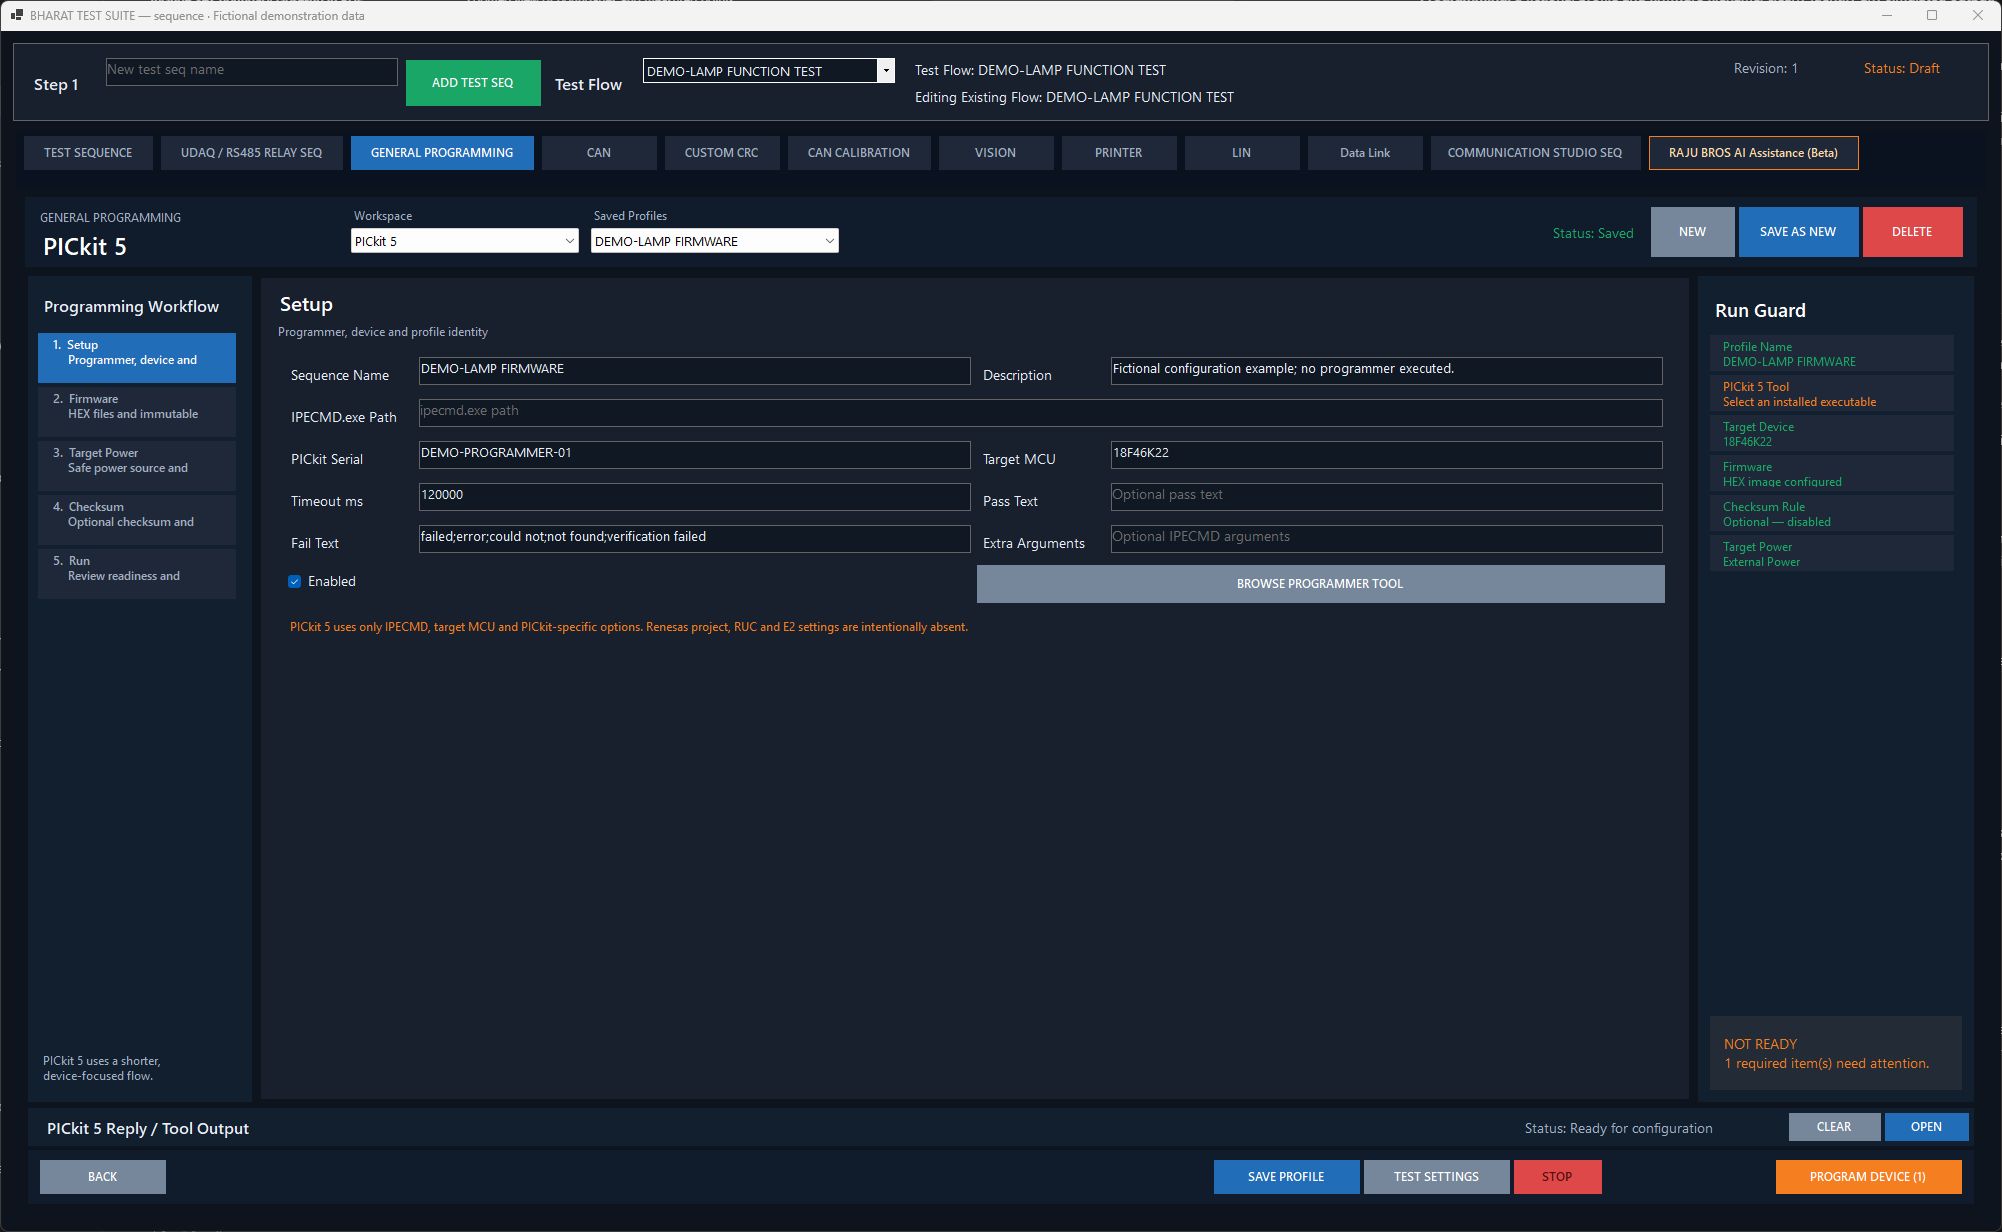Focus the New test seq name field
2002x1232 pixels.
[x=251, y=71]
